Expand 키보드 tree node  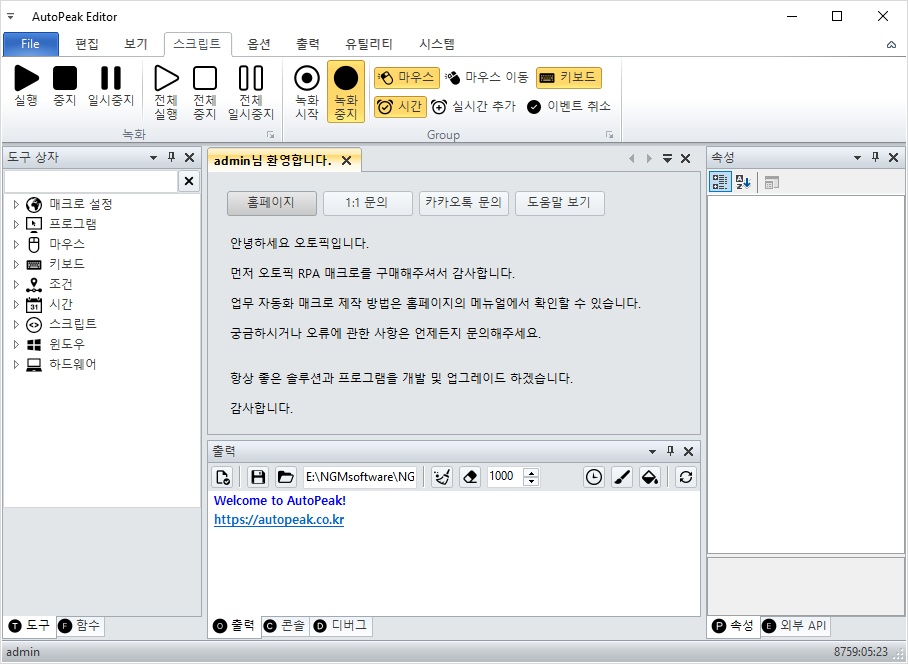[x=16, y=264]
